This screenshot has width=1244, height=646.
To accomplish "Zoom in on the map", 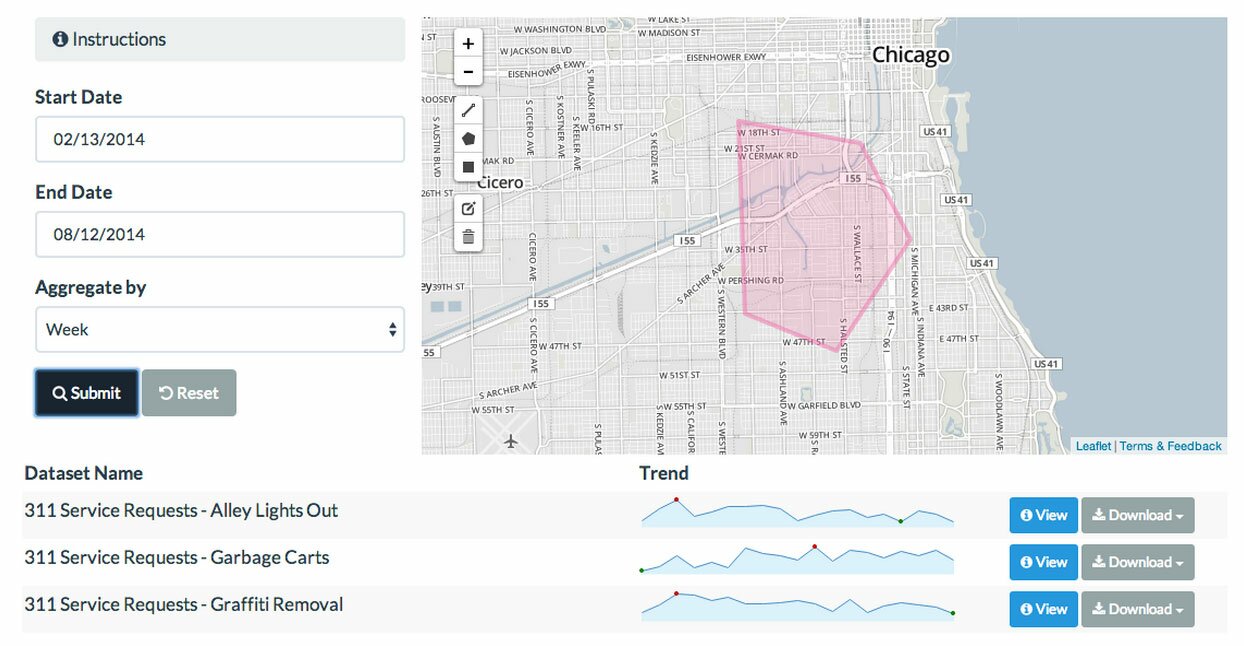I will [x=468, y=44].
